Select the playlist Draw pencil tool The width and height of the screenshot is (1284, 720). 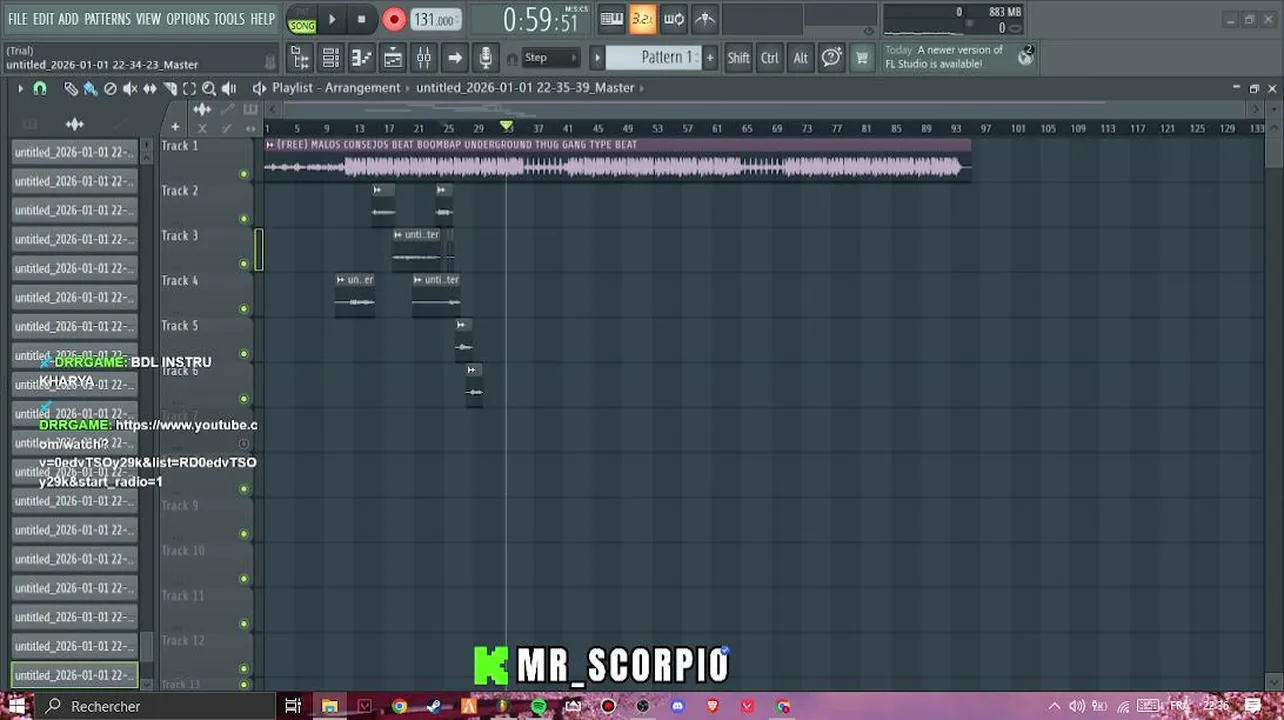pyautogui.click(x=71, y=89)
